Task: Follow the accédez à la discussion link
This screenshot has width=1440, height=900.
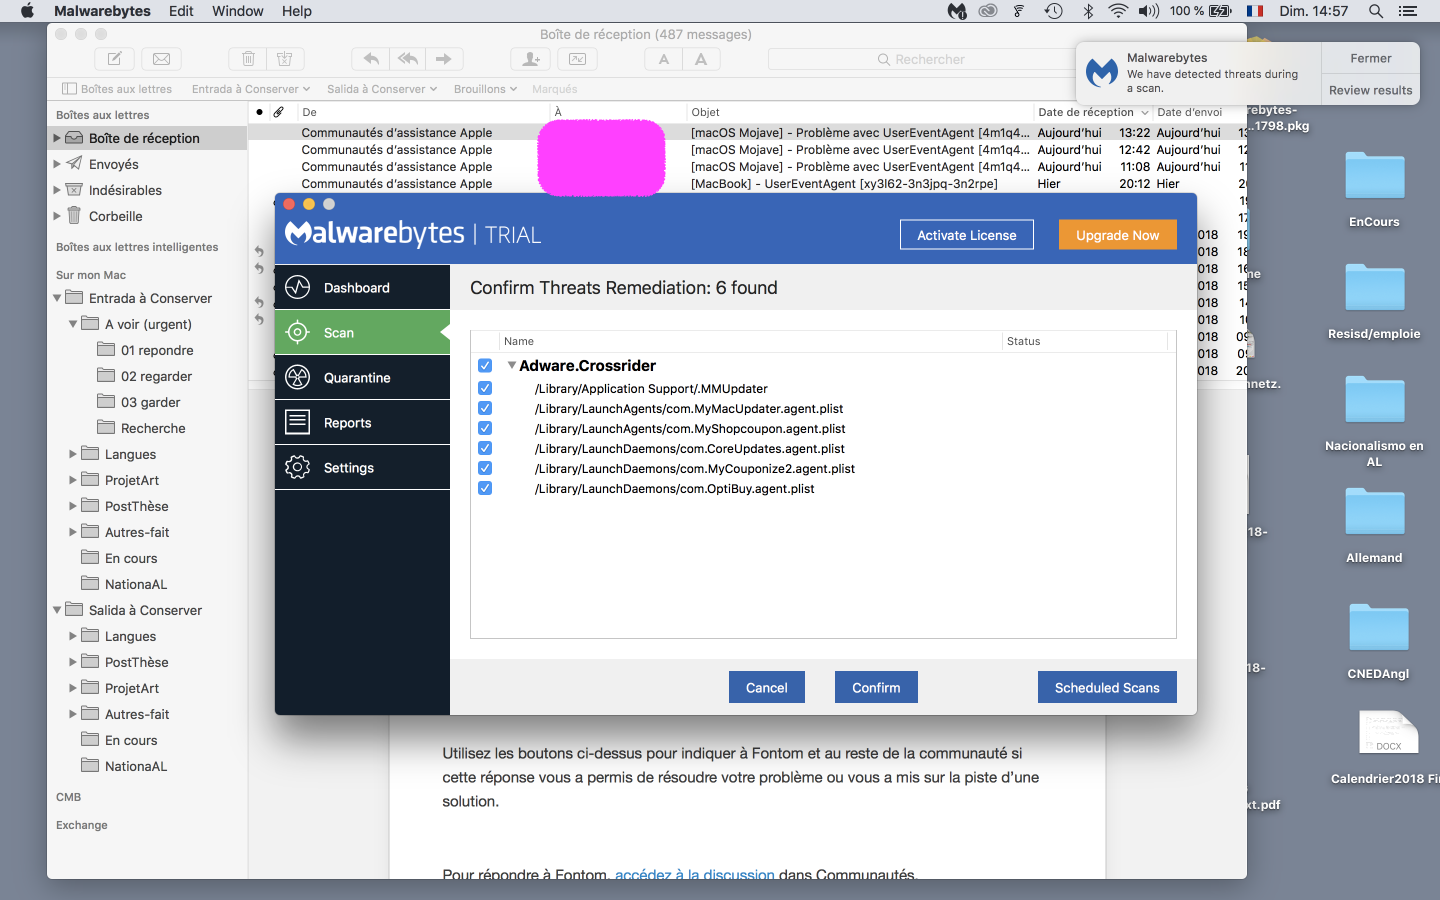Action: (695, 874)
